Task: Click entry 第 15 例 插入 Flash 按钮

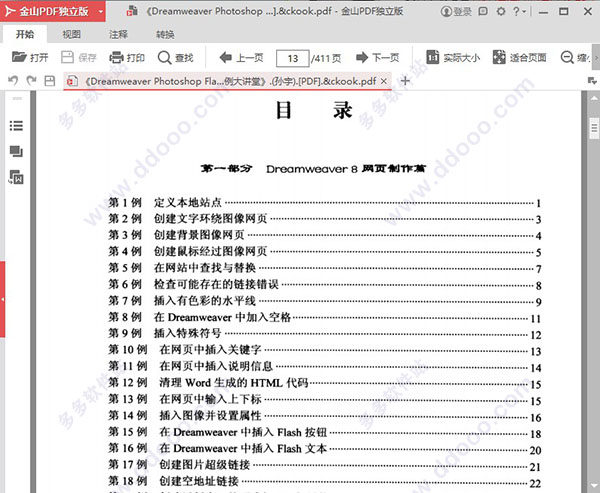Action: tap(324, 432)
